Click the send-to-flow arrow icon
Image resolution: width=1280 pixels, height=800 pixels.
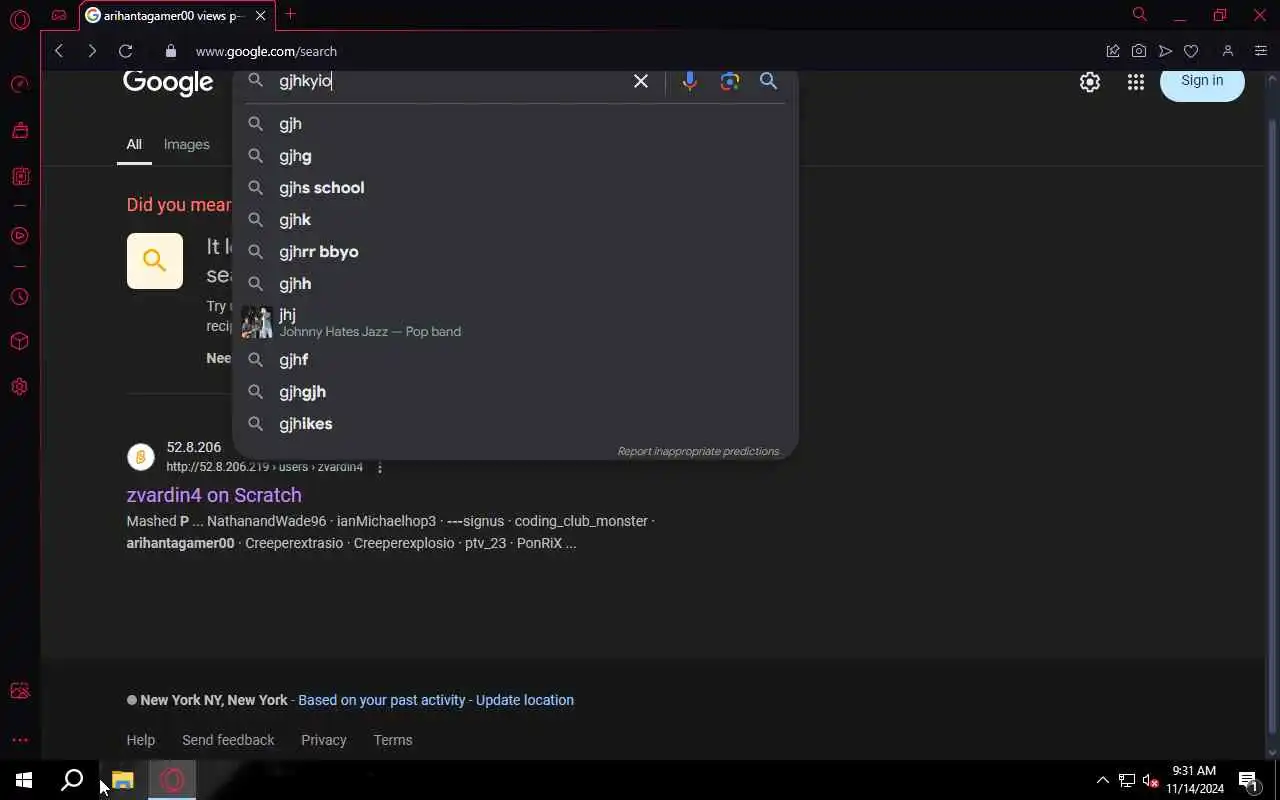pyautogui.click(x=1165, y=51)
